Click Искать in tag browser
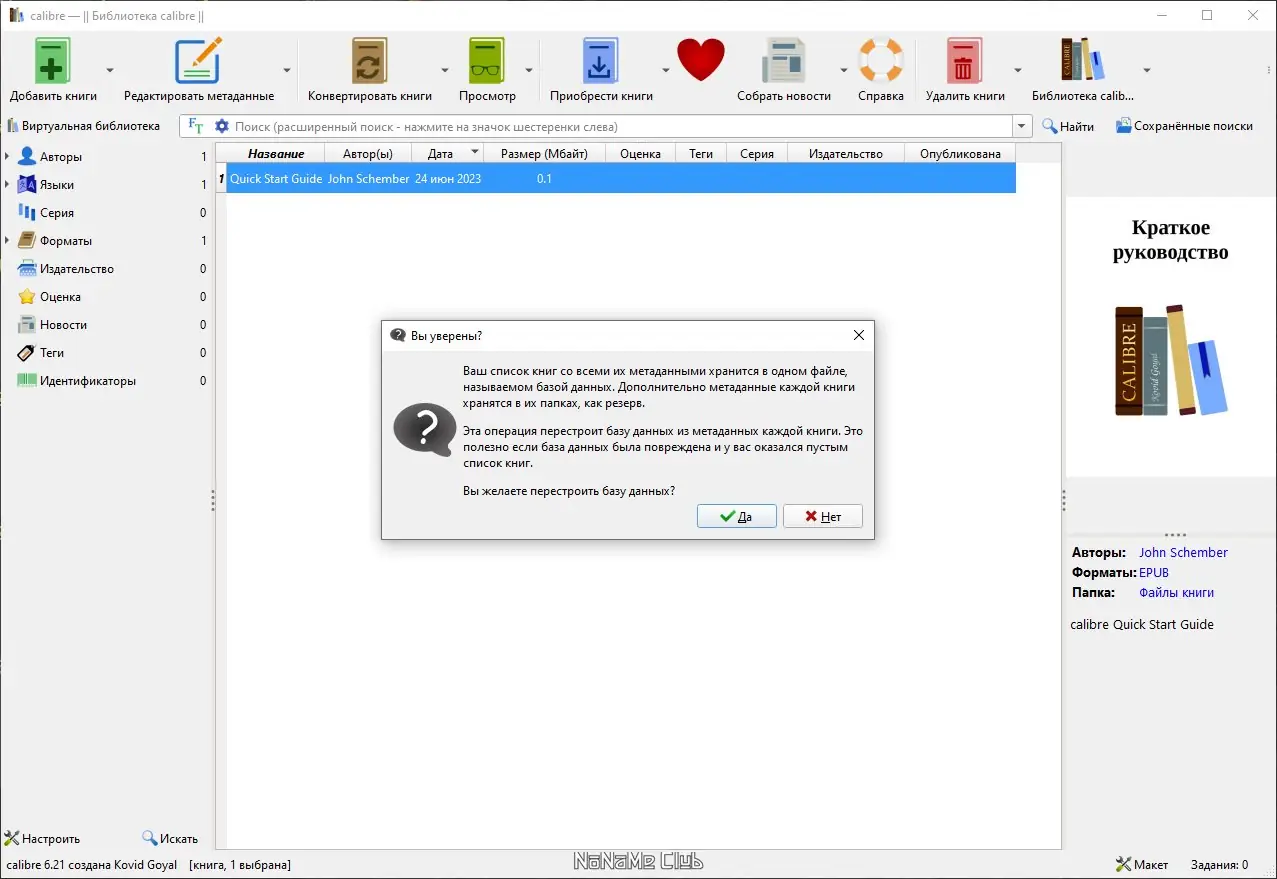Image resolution: width=1277 pixels, height=879 pixels. coord(170,839)
